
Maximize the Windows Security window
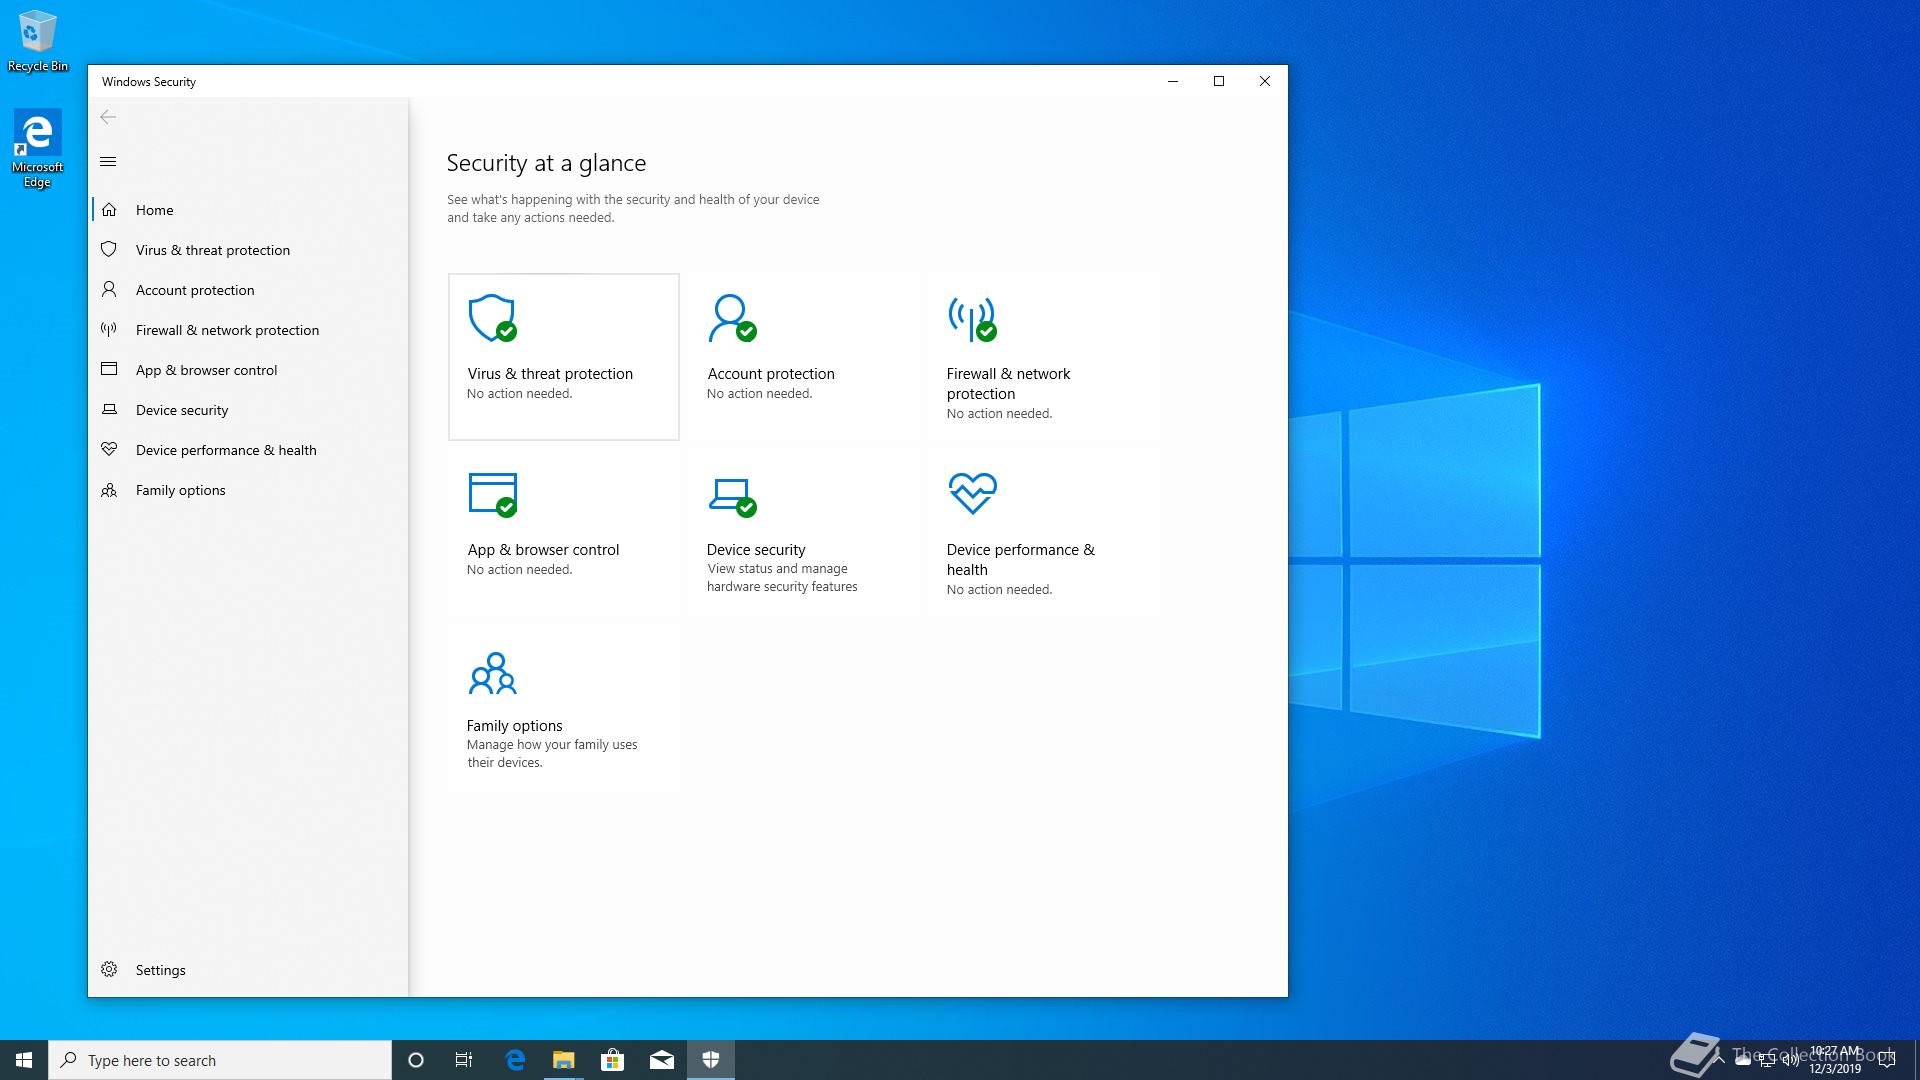1219,81
